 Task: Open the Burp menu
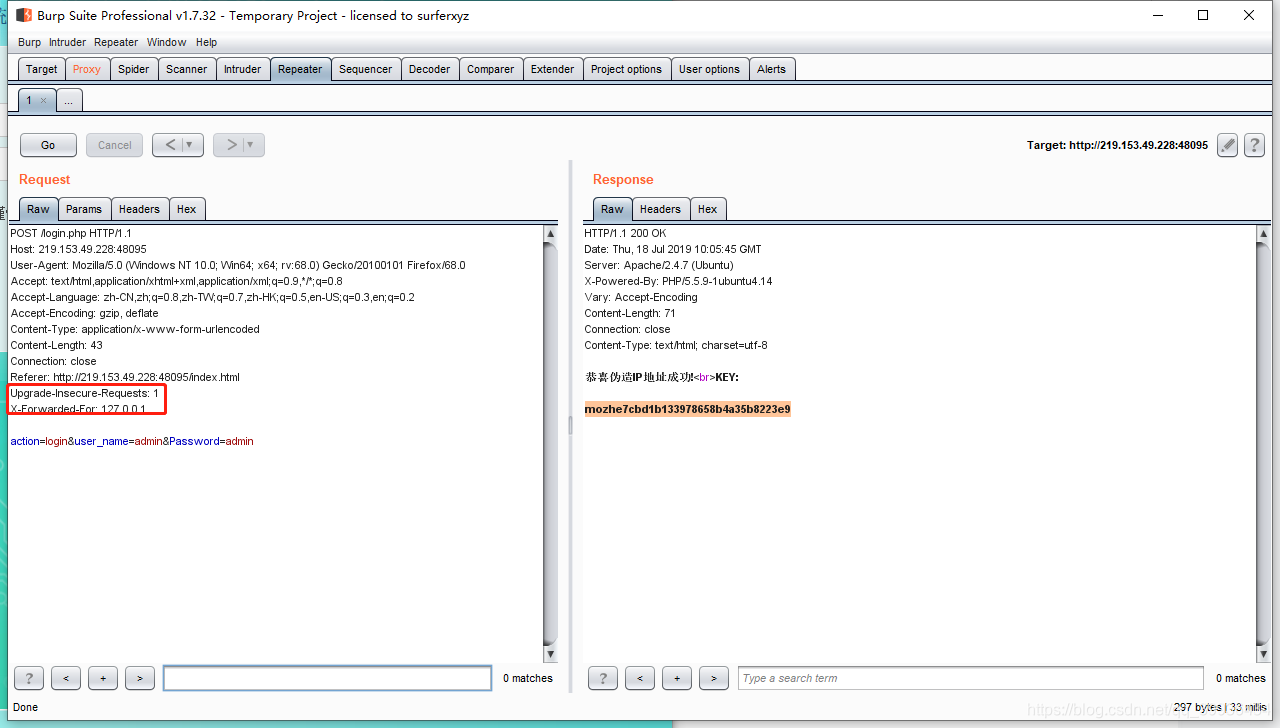click(x=30, y=42)
